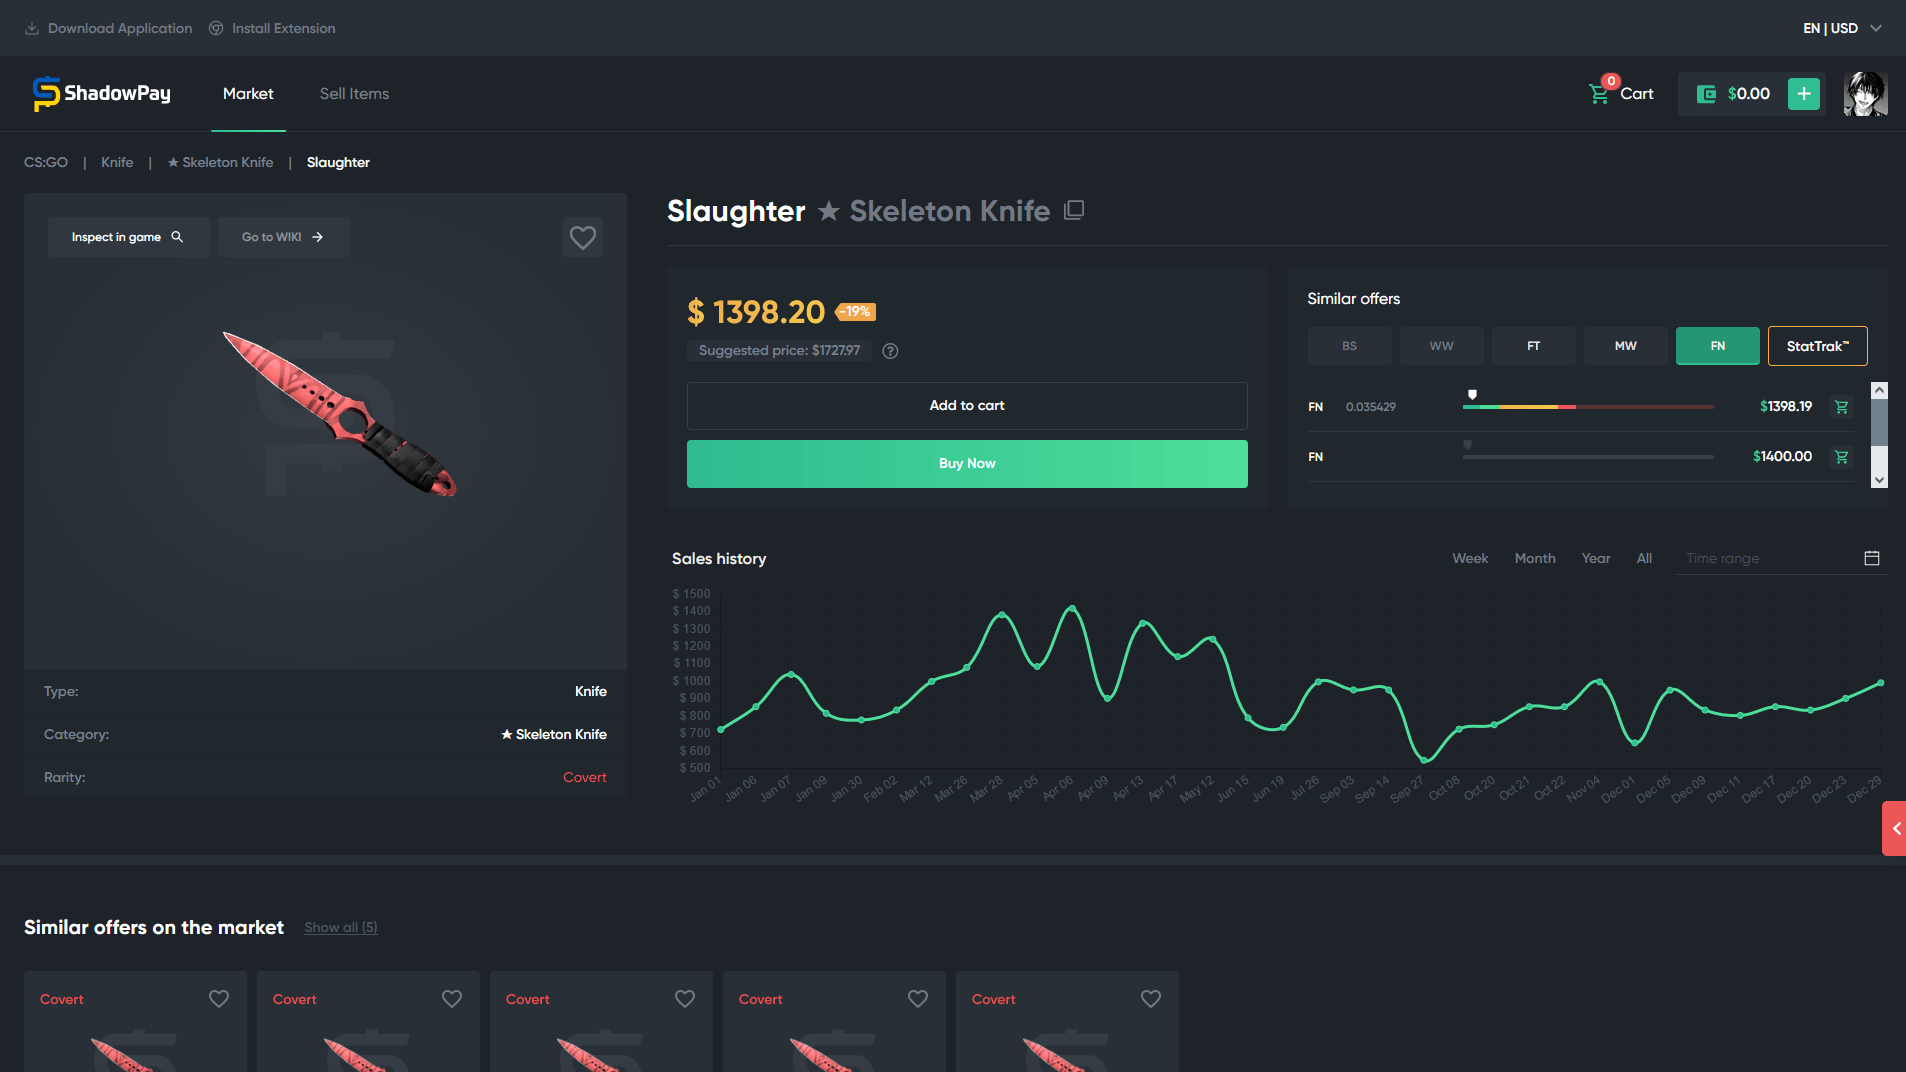Copy the Skeleton Knife item name
Viewport: 1906px width, 1072px height.
coord(1074,210)
